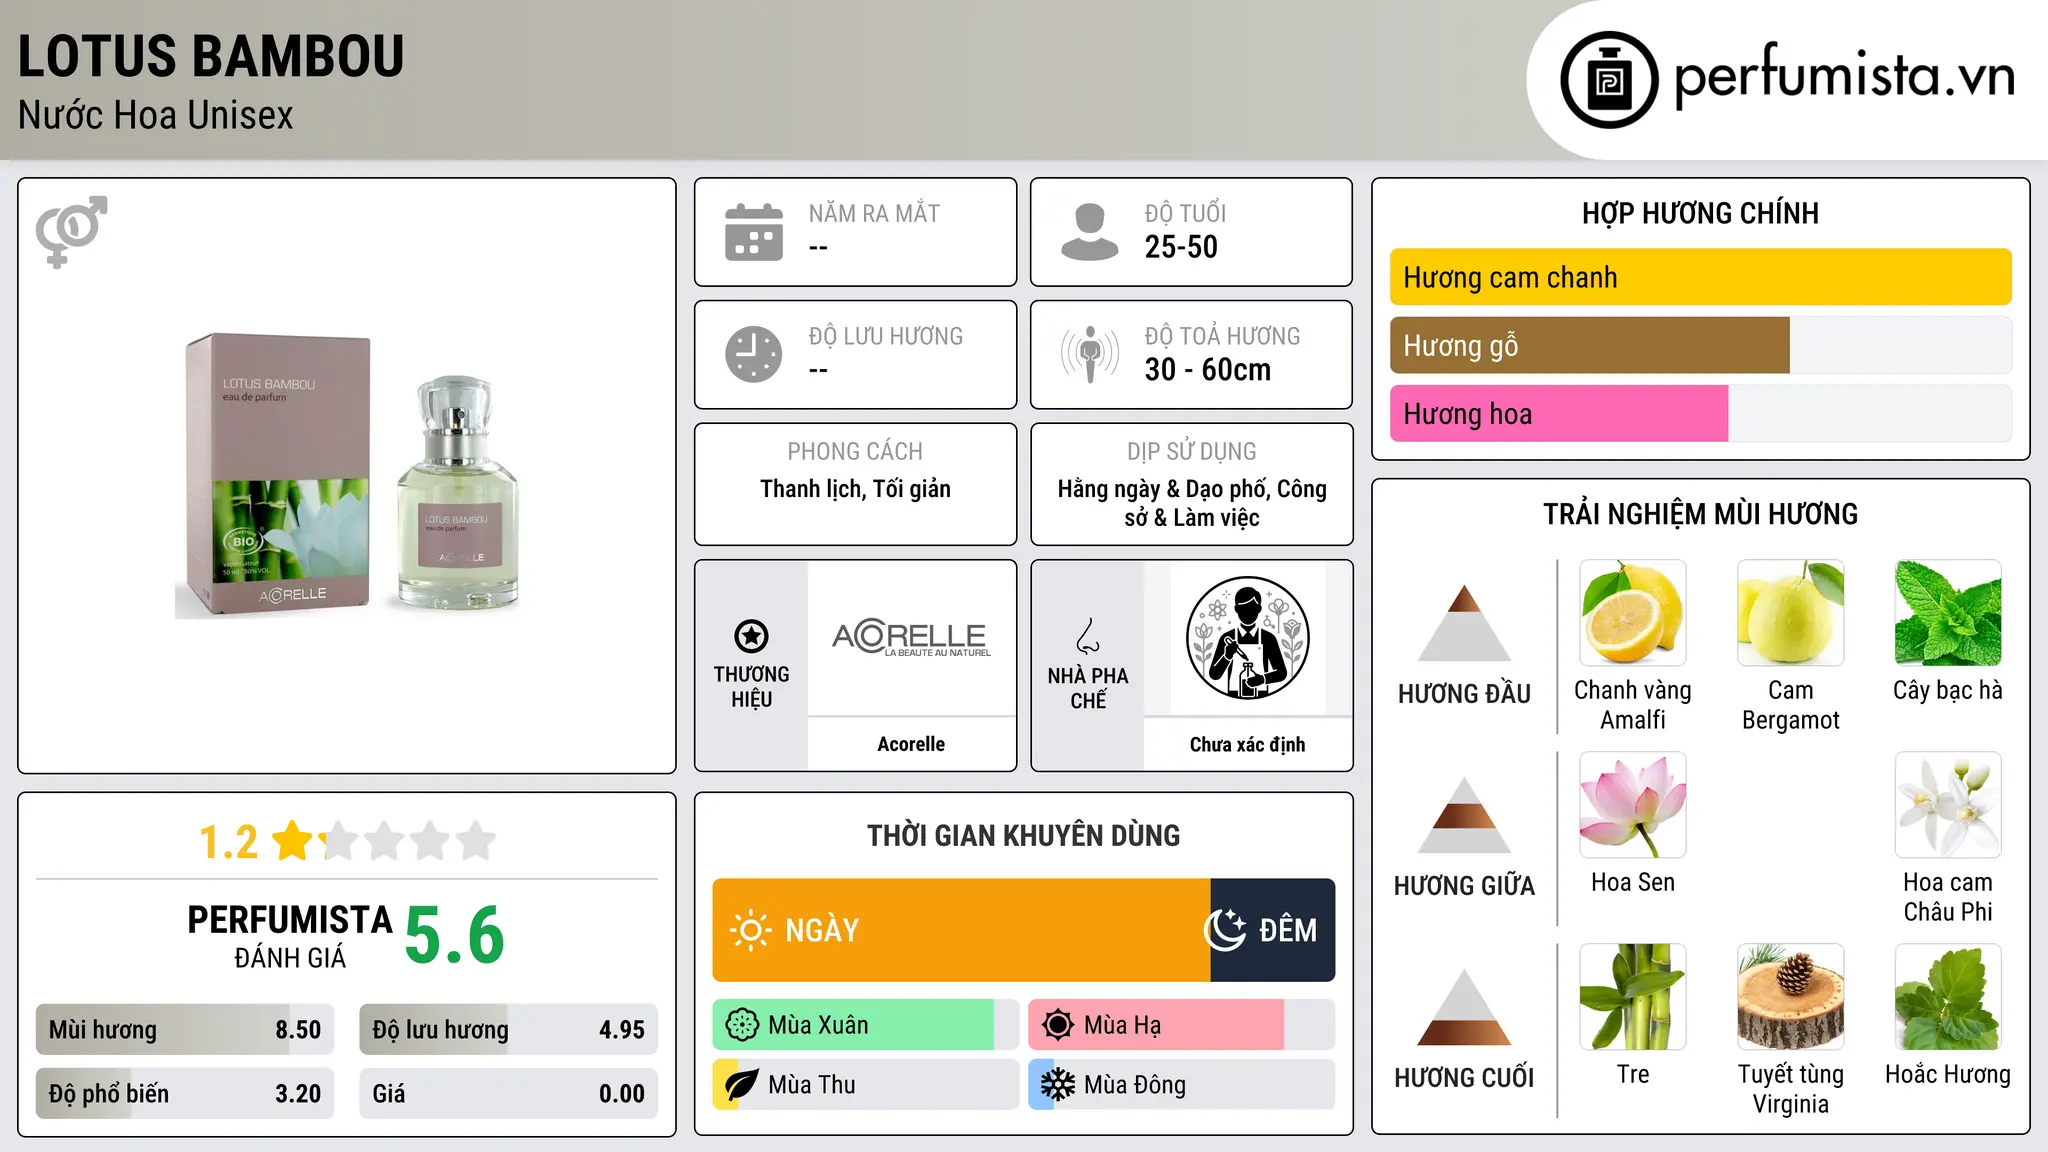Open the Cam Bergamot note image
This screenshot has height=1152, width=2048.
pos(1791,613)
